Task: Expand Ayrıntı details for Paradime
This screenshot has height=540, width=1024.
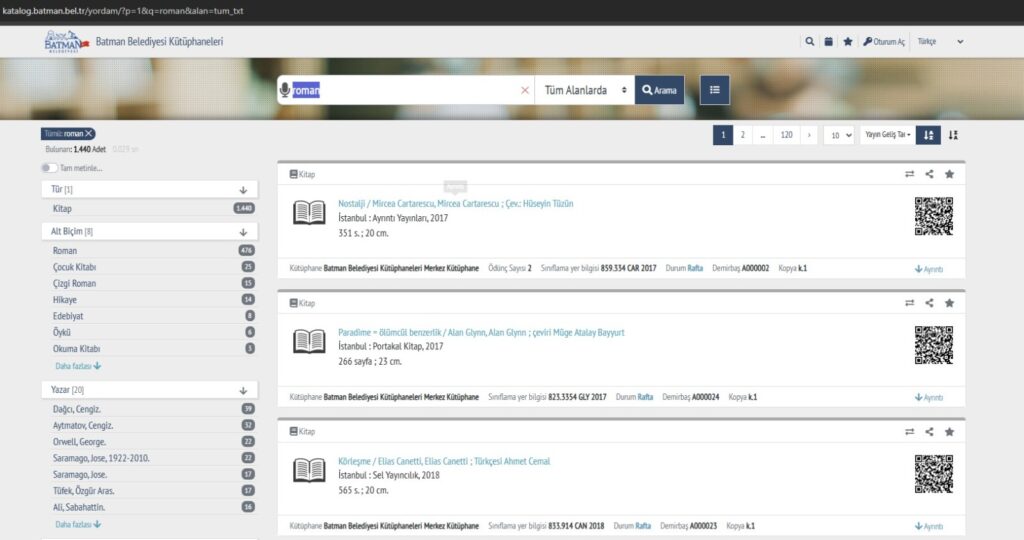Action: click(x=929, y=397)
